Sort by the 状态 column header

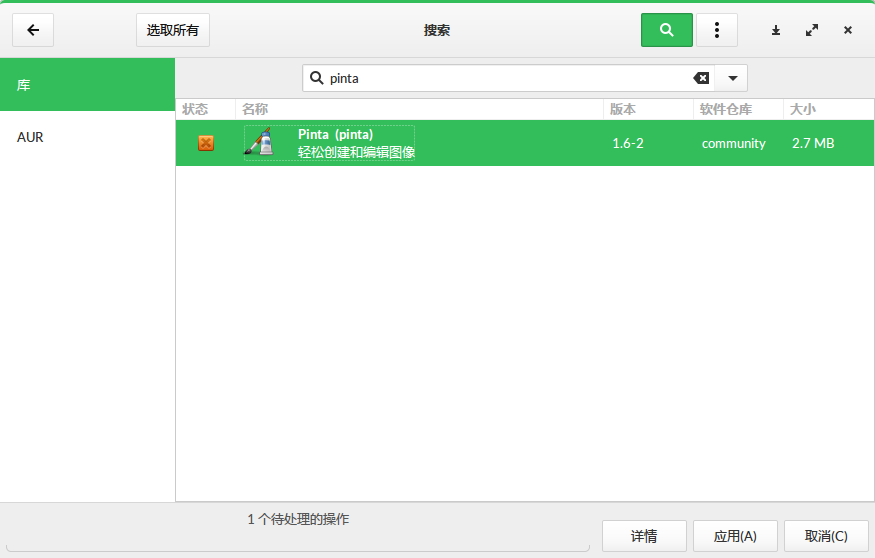point(205,109)
